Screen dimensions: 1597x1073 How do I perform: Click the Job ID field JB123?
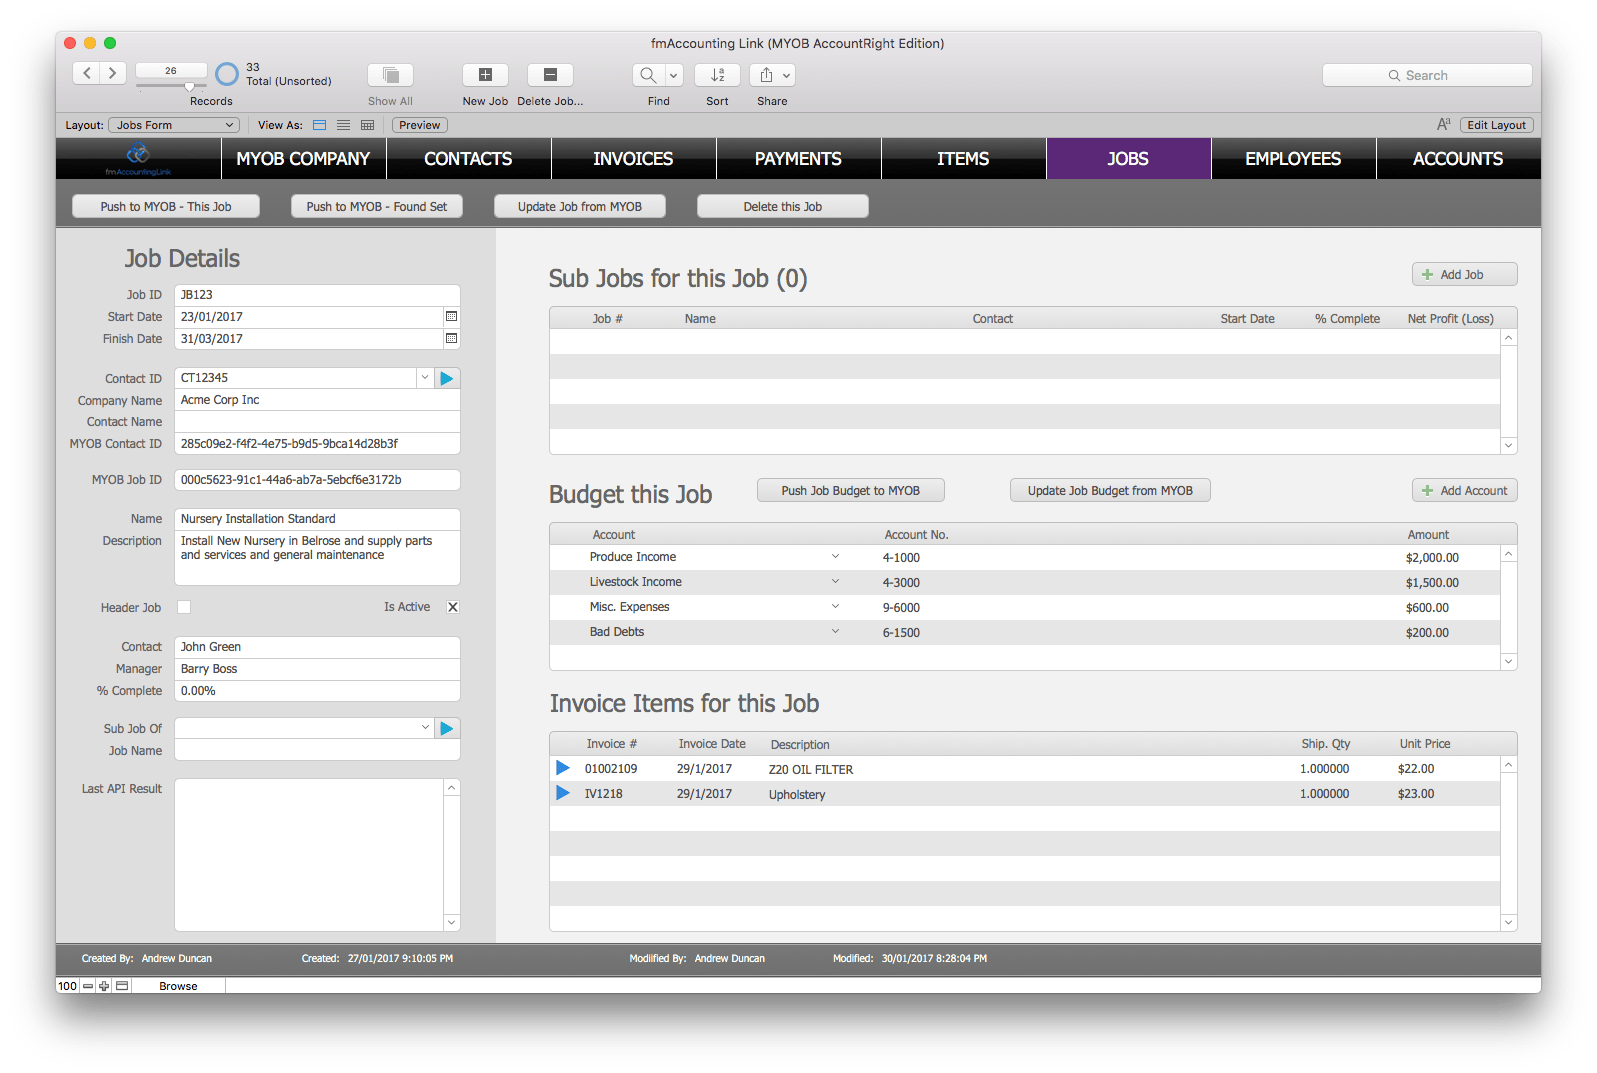point(317,295)
